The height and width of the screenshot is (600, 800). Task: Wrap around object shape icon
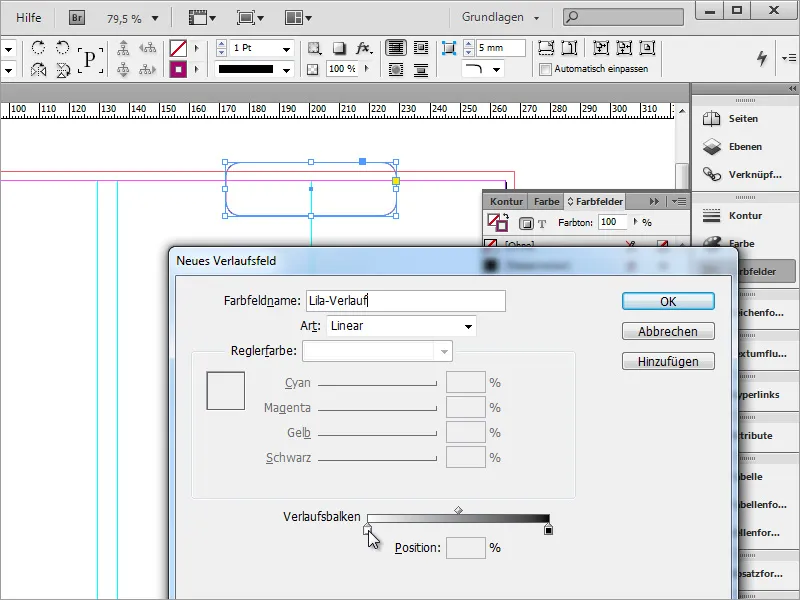[396, 69]
